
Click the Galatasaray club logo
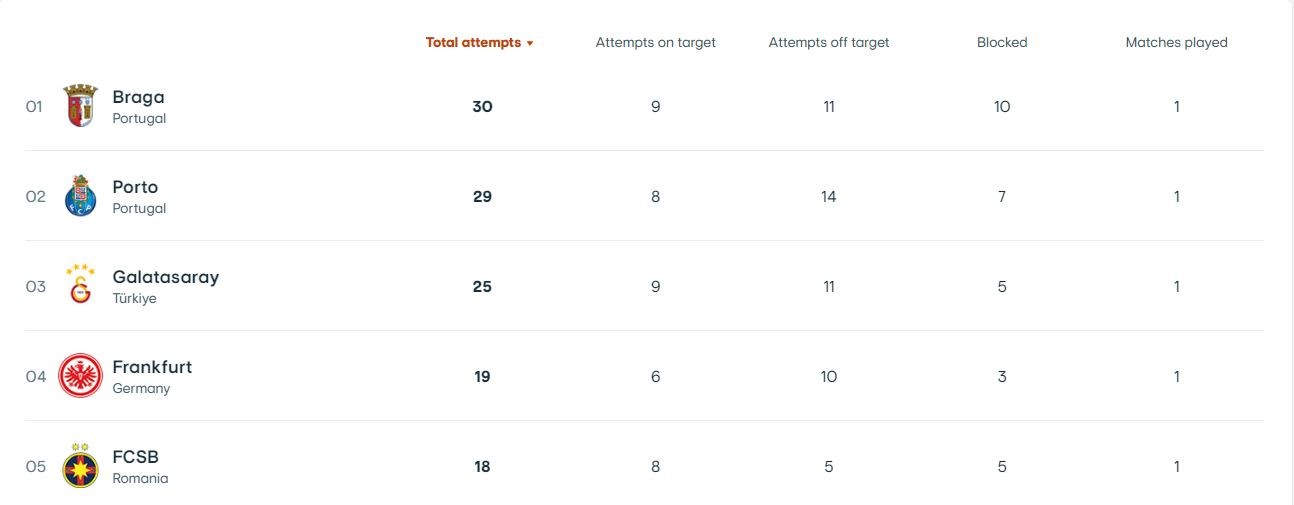click(x=81, y=285)
